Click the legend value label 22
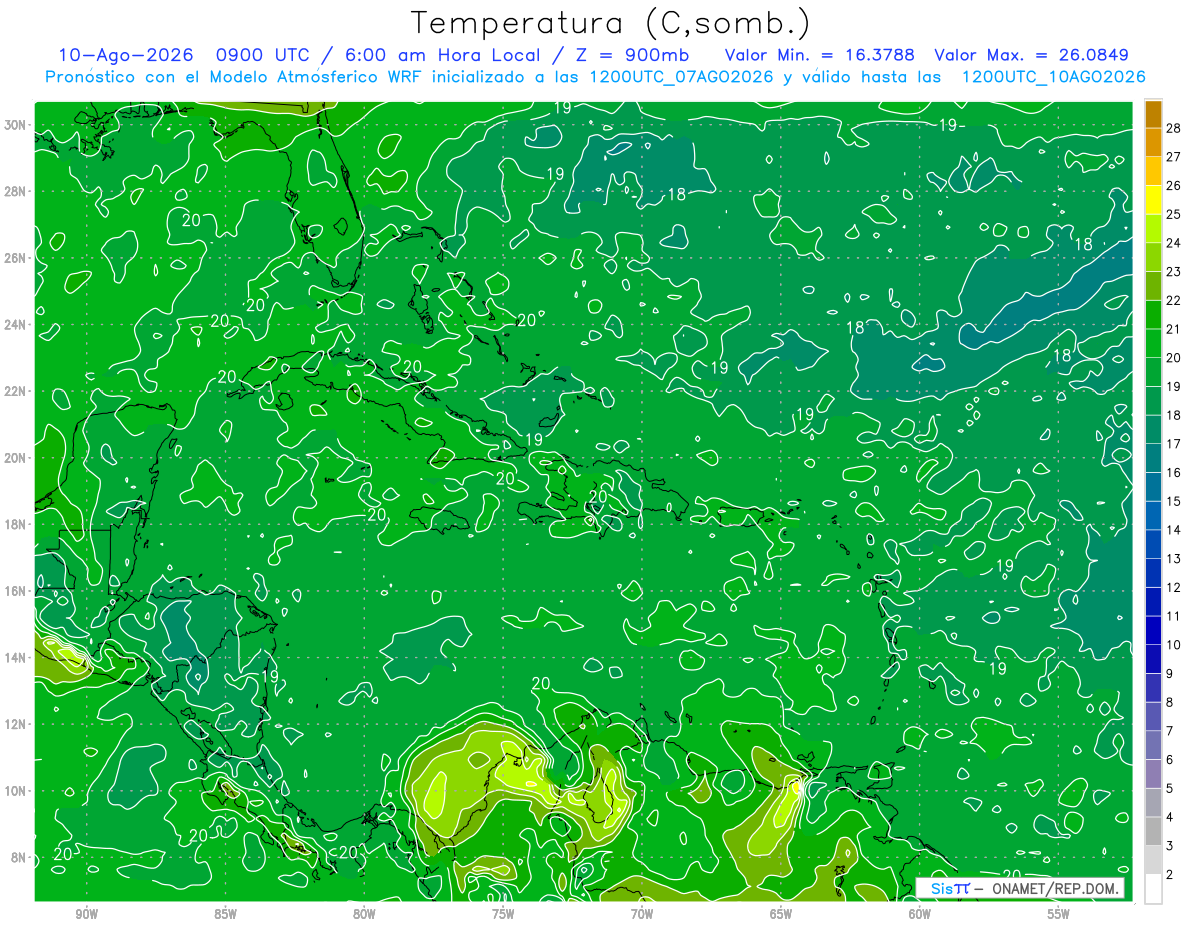The height and width of the screenshot is (927, 1200). (1173, 300)
